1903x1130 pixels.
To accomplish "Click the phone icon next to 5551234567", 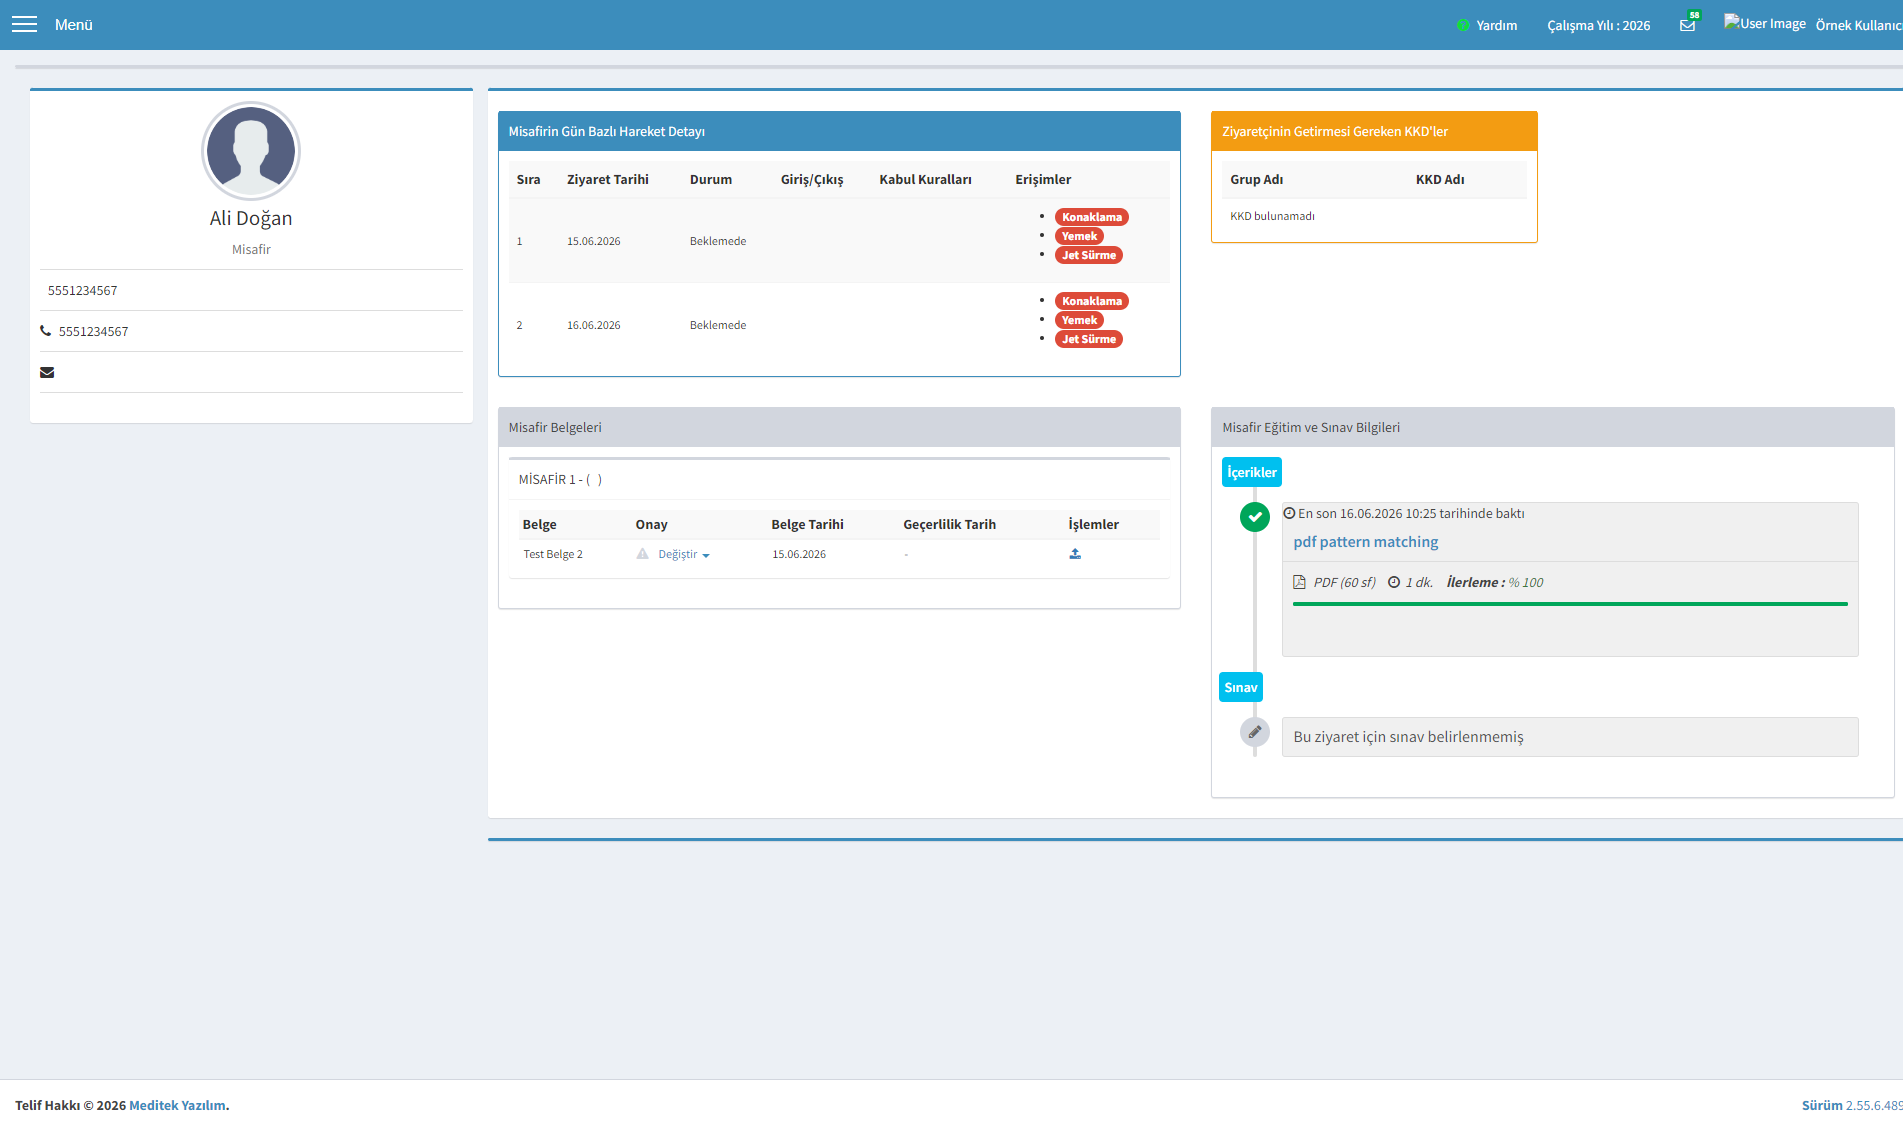I will click(46, 331).
